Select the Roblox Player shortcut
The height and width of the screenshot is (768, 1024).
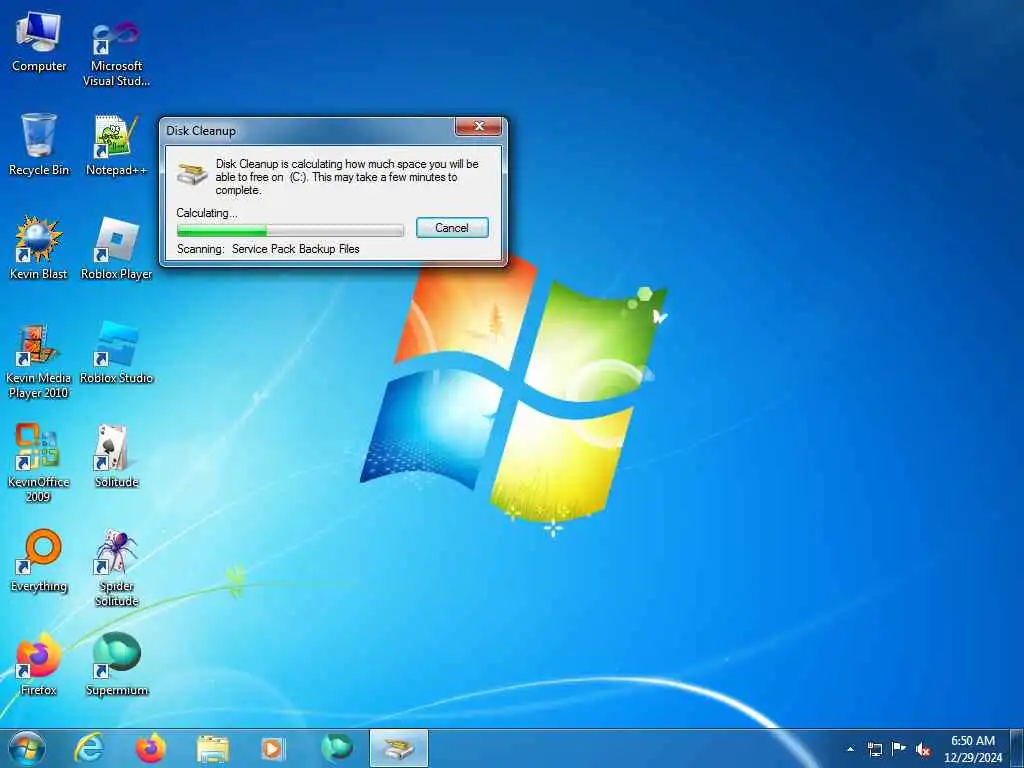[x=116, y=248]
